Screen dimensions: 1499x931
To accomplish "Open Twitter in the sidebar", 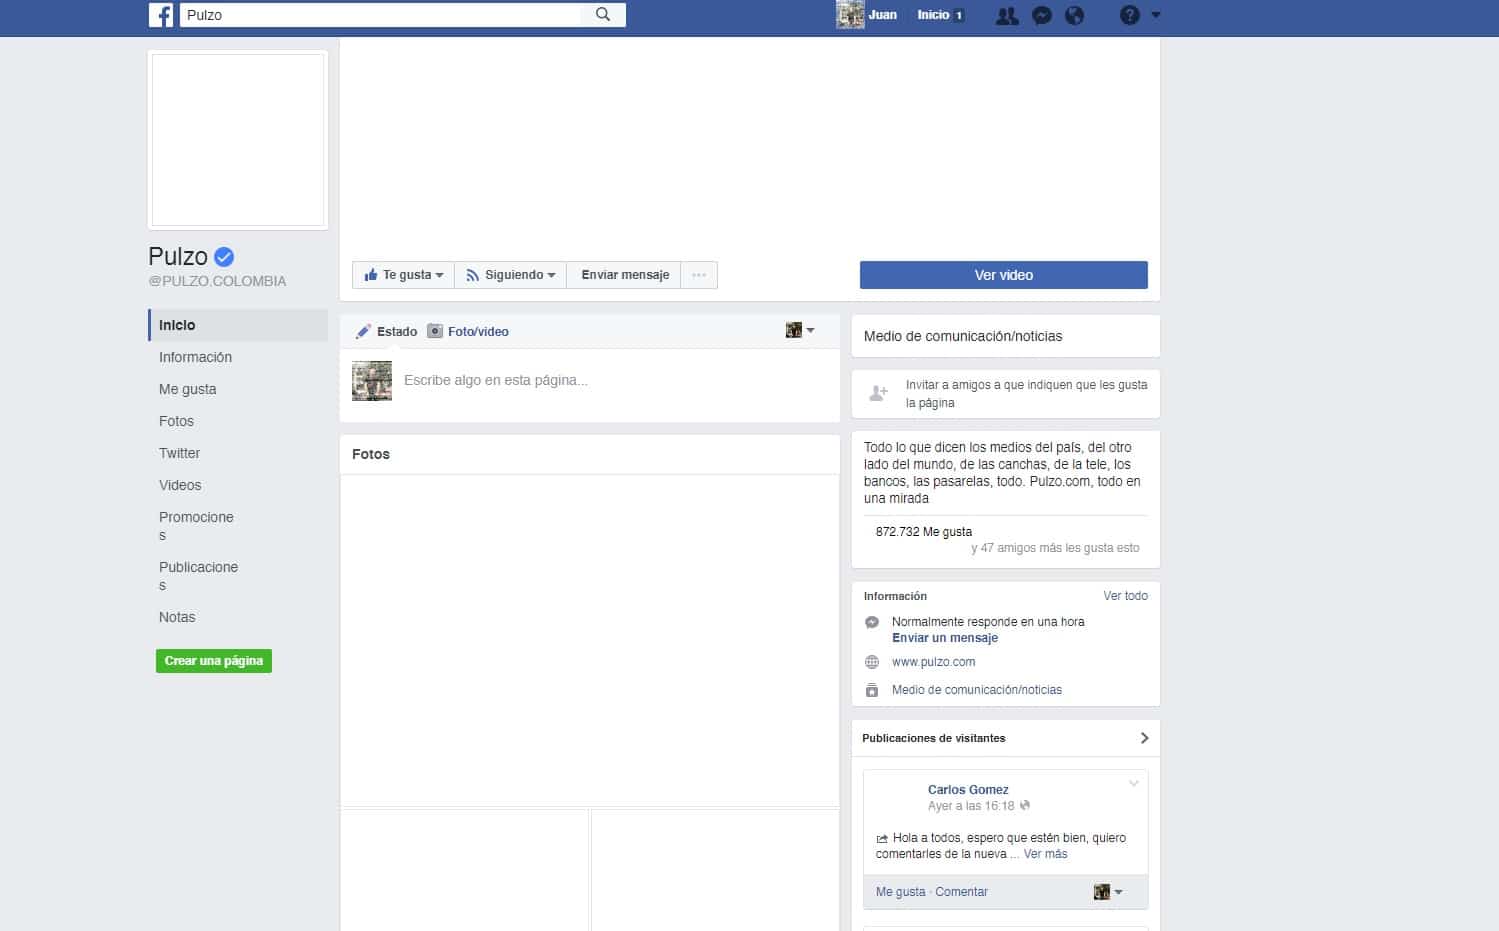I will tap(179, 453).
